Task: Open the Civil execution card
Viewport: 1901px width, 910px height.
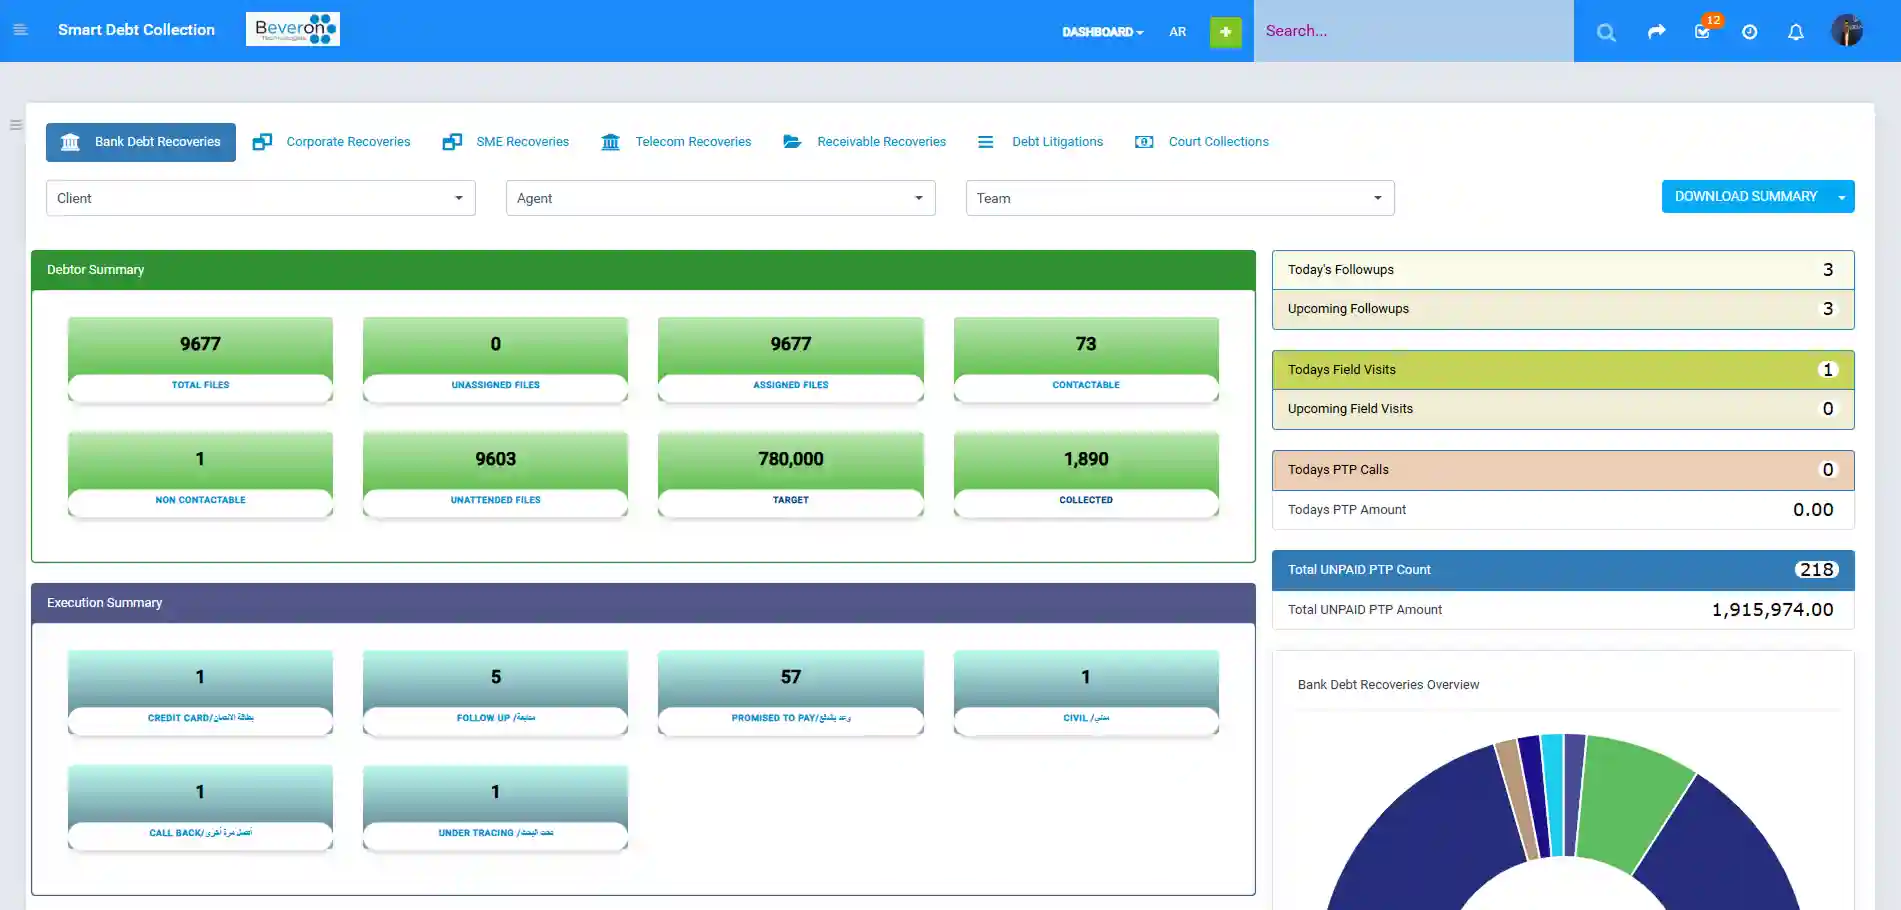Action: click(x=1086, y=693)
